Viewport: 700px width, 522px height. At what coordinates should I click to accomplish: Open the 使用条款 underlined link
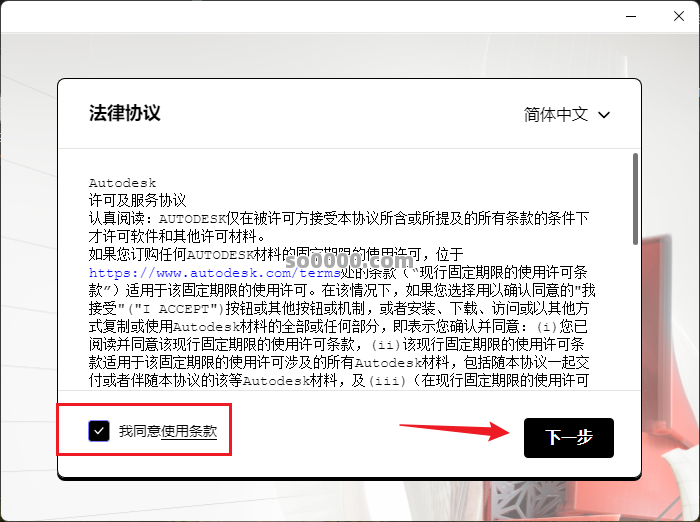click(x=189, y=432)
